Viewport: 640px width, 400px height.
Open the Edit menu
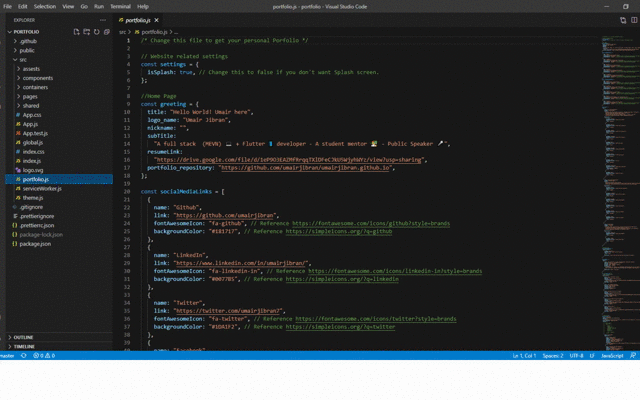(22, 7)
